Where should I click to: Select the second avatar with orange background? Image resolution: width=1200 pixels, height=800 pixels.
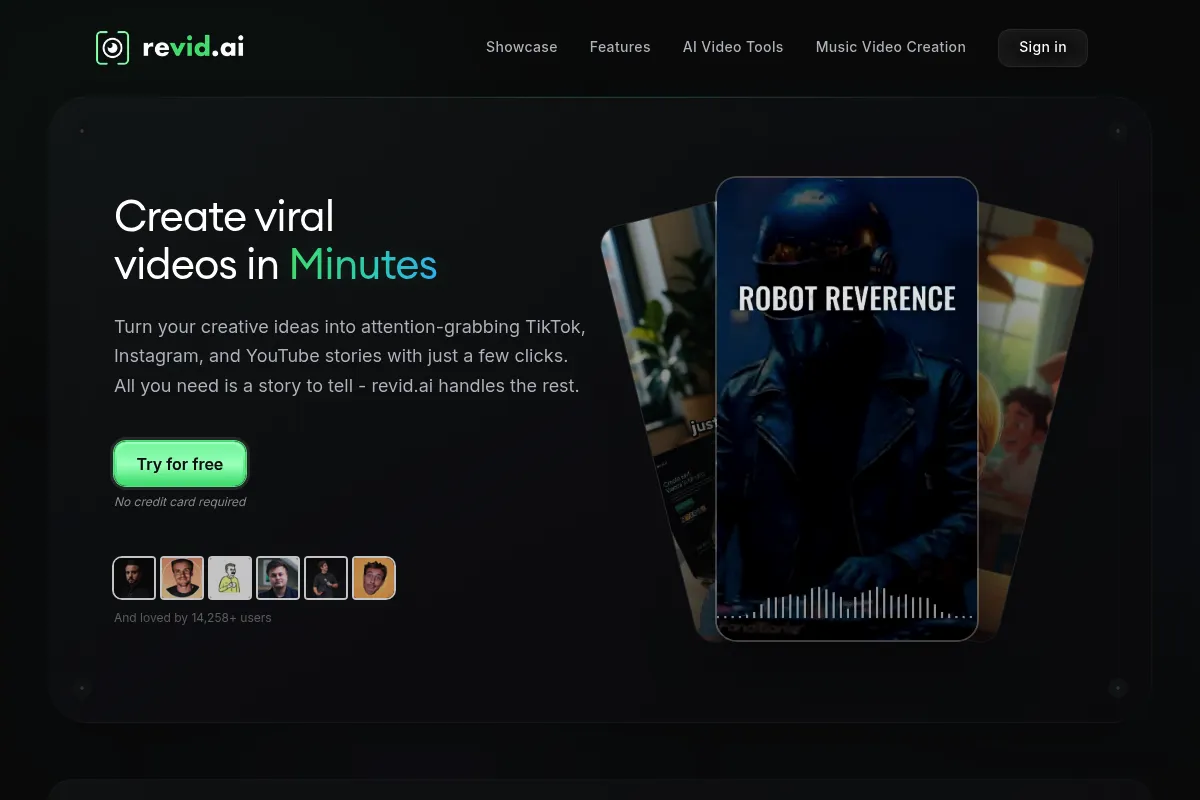pyautogui.click(x=182, y=578)
